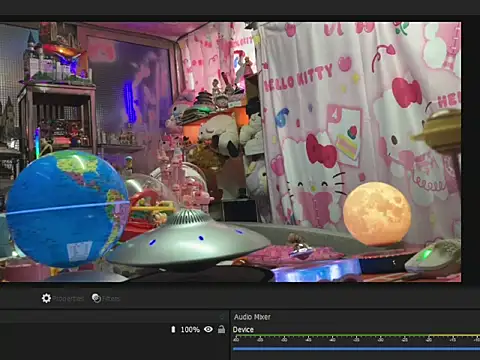Click the blue Device volume slider

356,349
